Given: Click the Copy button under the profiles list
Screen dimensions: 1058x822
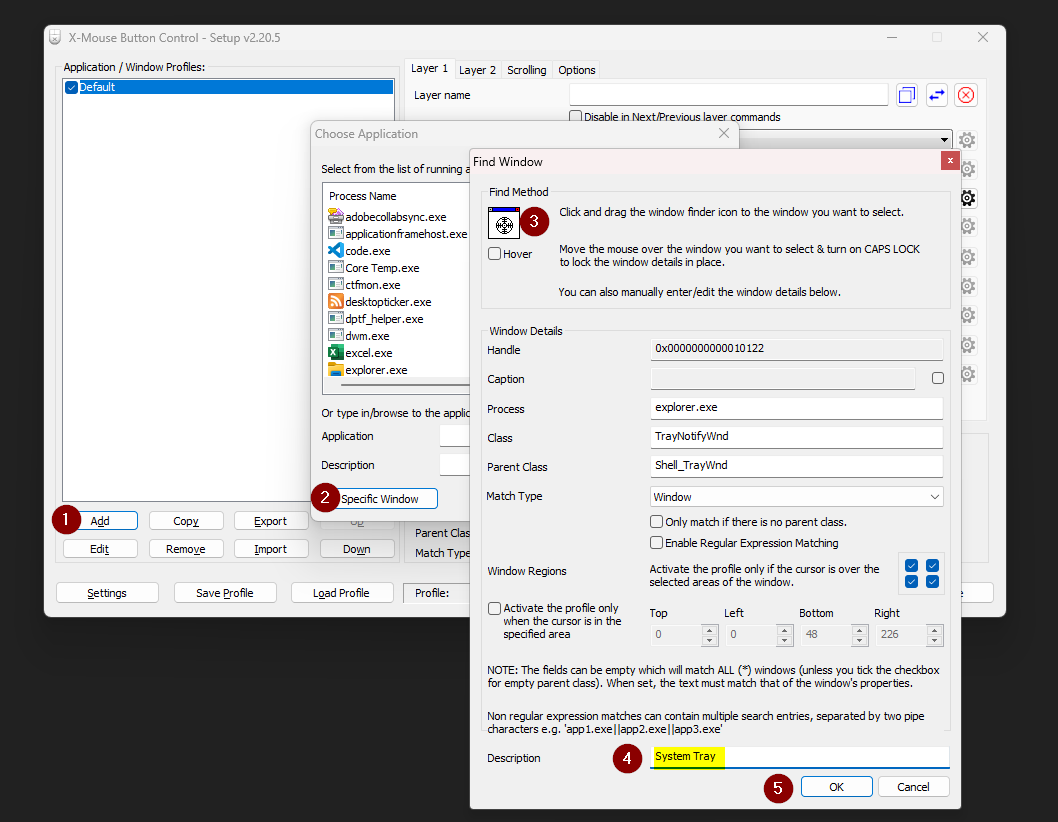Looking at the screenshot, I should [186, 521].
